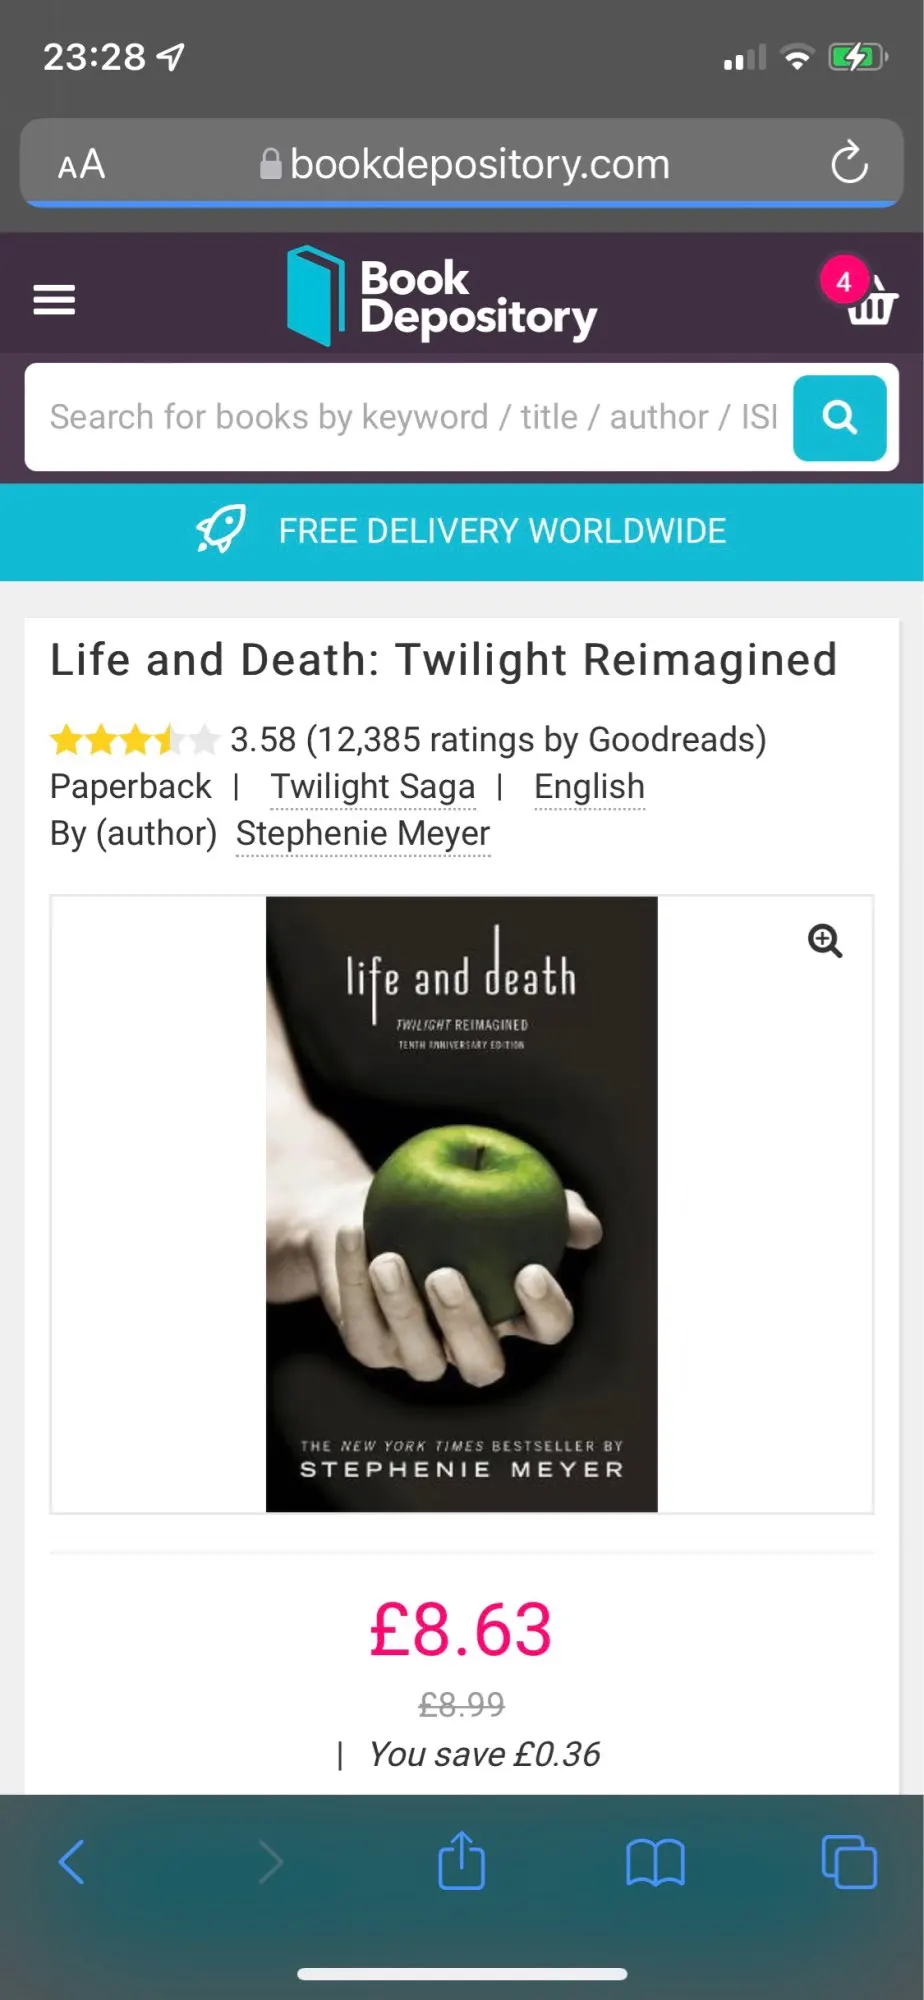Show all open Safari tabs
This screenshot has width=924, height=2000.
[x=849, y=1861]
